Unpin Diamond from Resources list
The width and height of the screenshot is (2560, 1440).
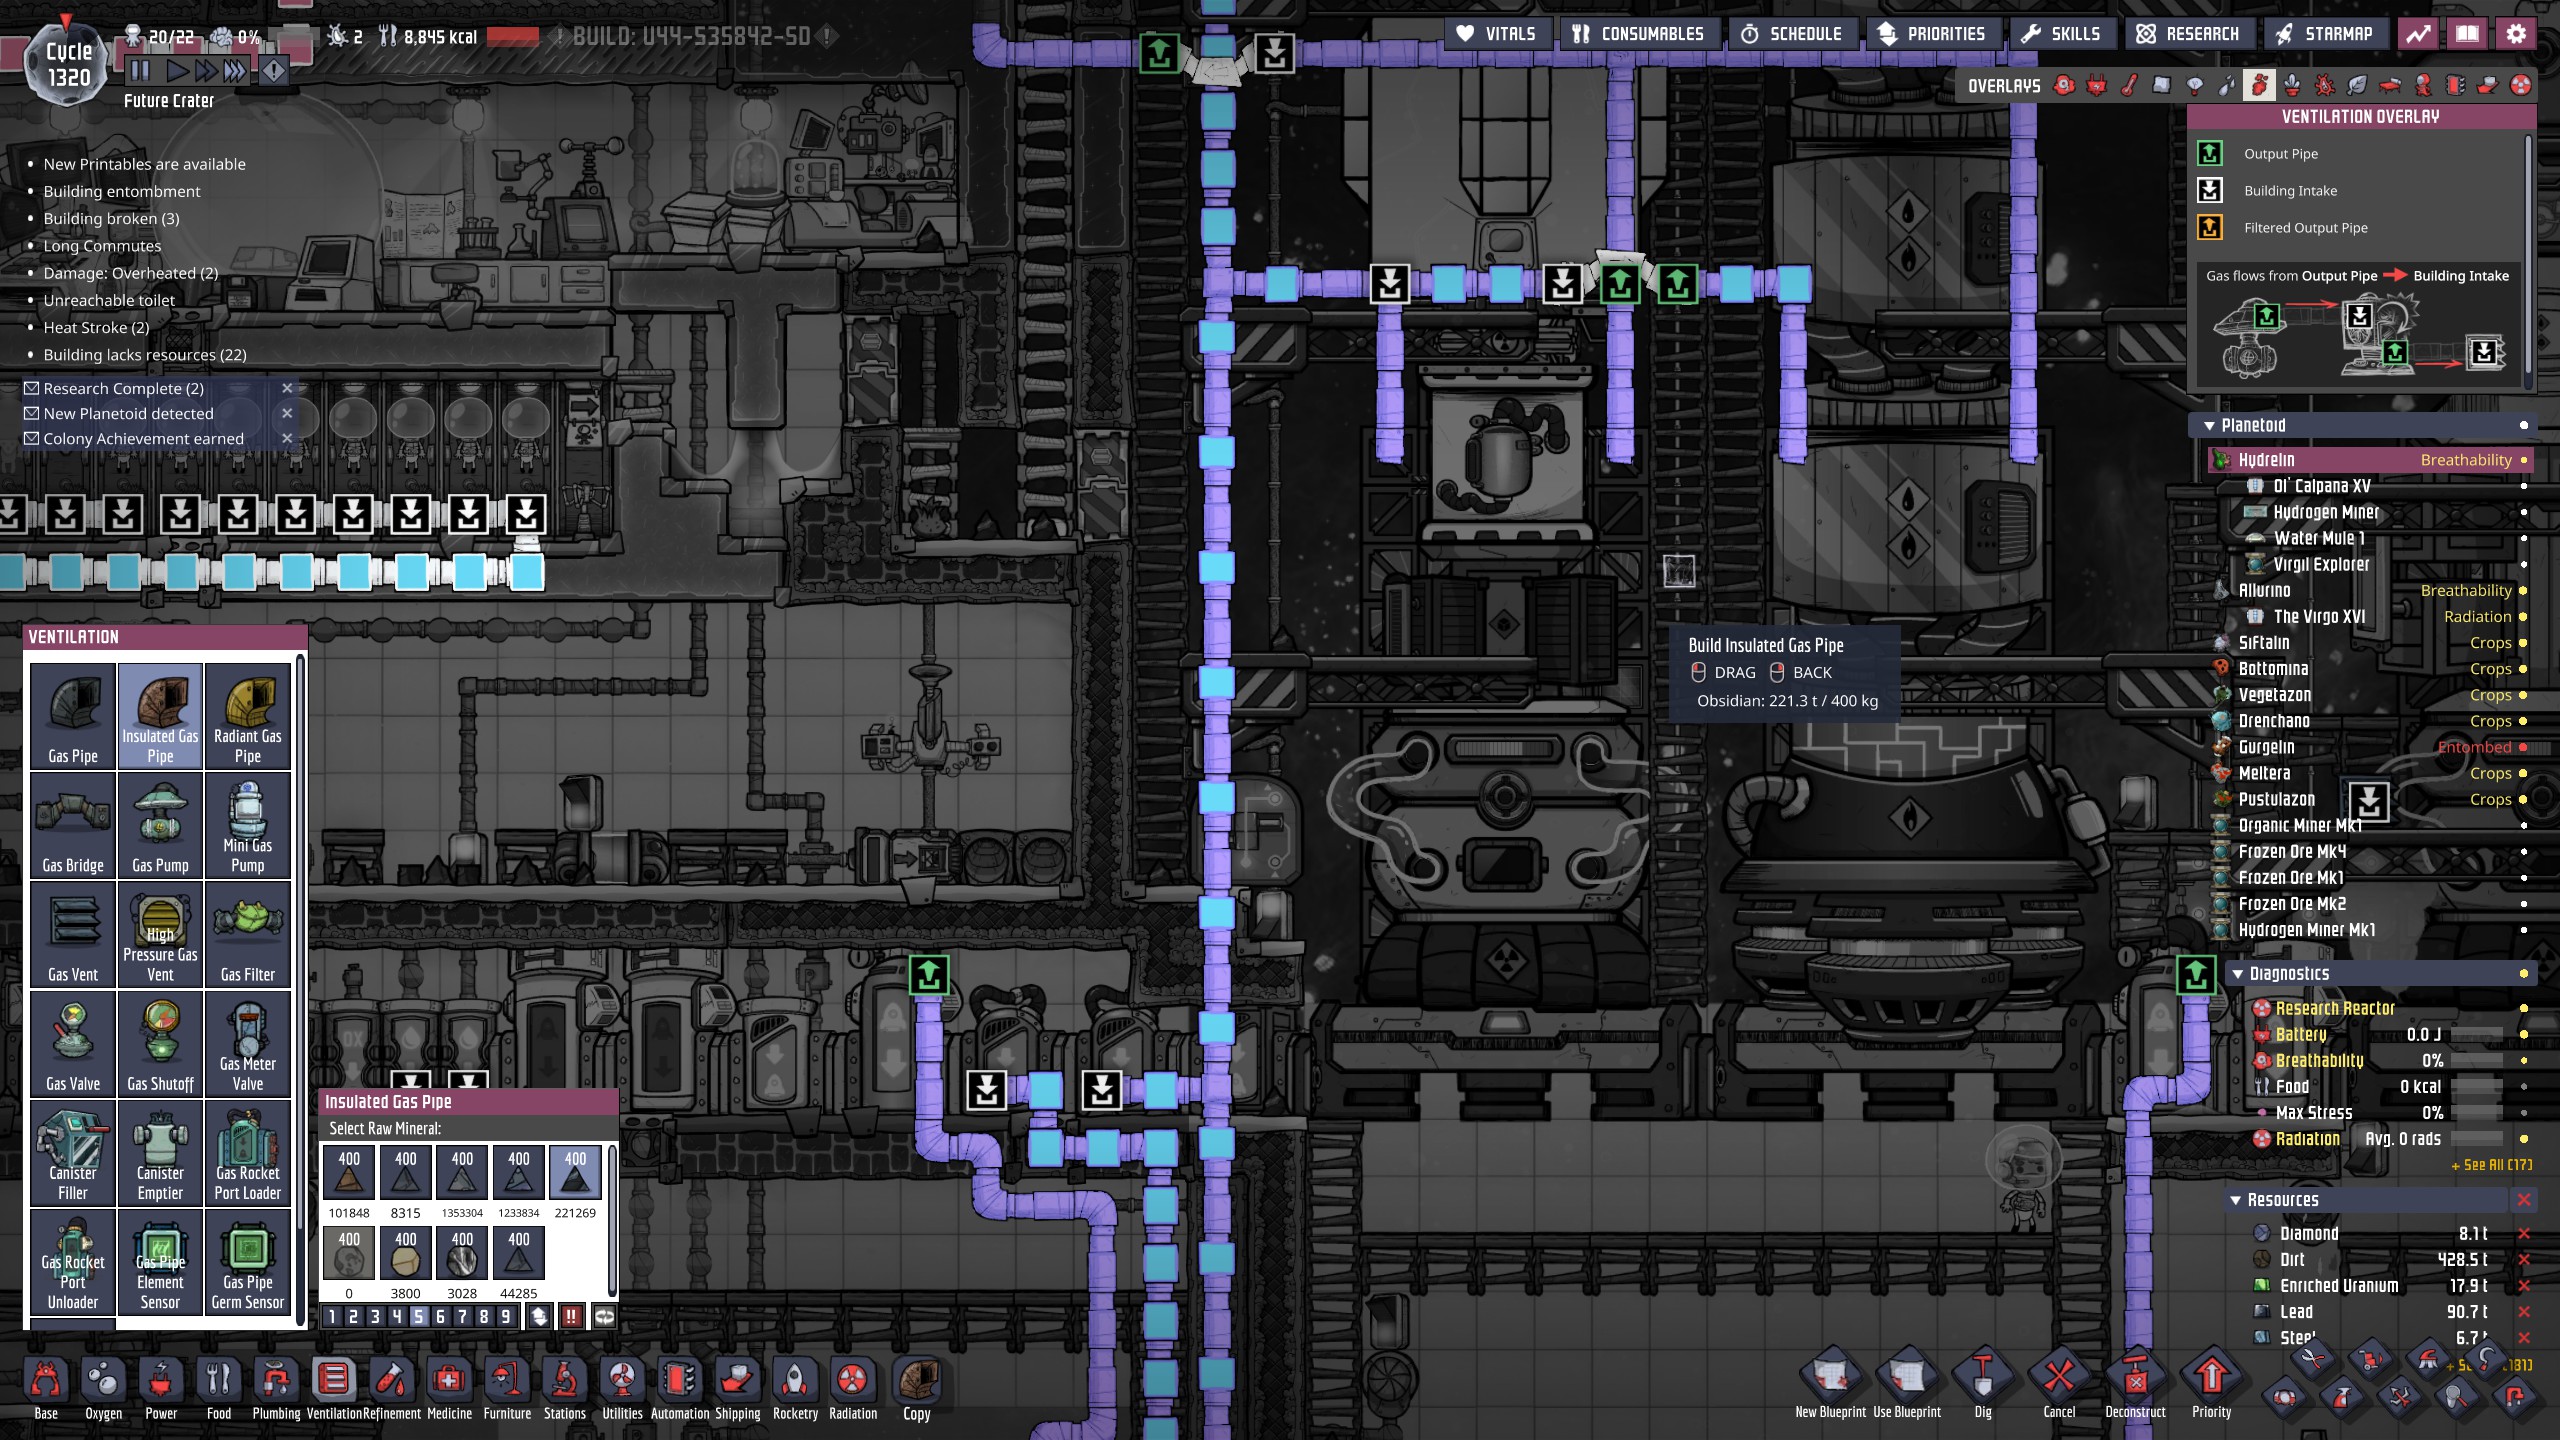[x=2523, y=1233]
